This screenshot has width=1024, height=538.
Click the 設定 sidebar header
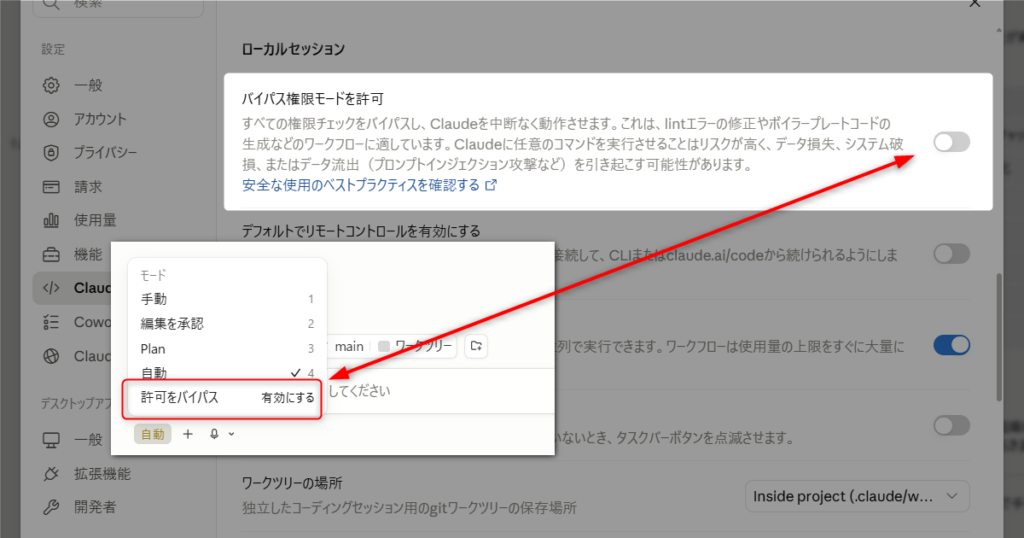tap(53, 49)
